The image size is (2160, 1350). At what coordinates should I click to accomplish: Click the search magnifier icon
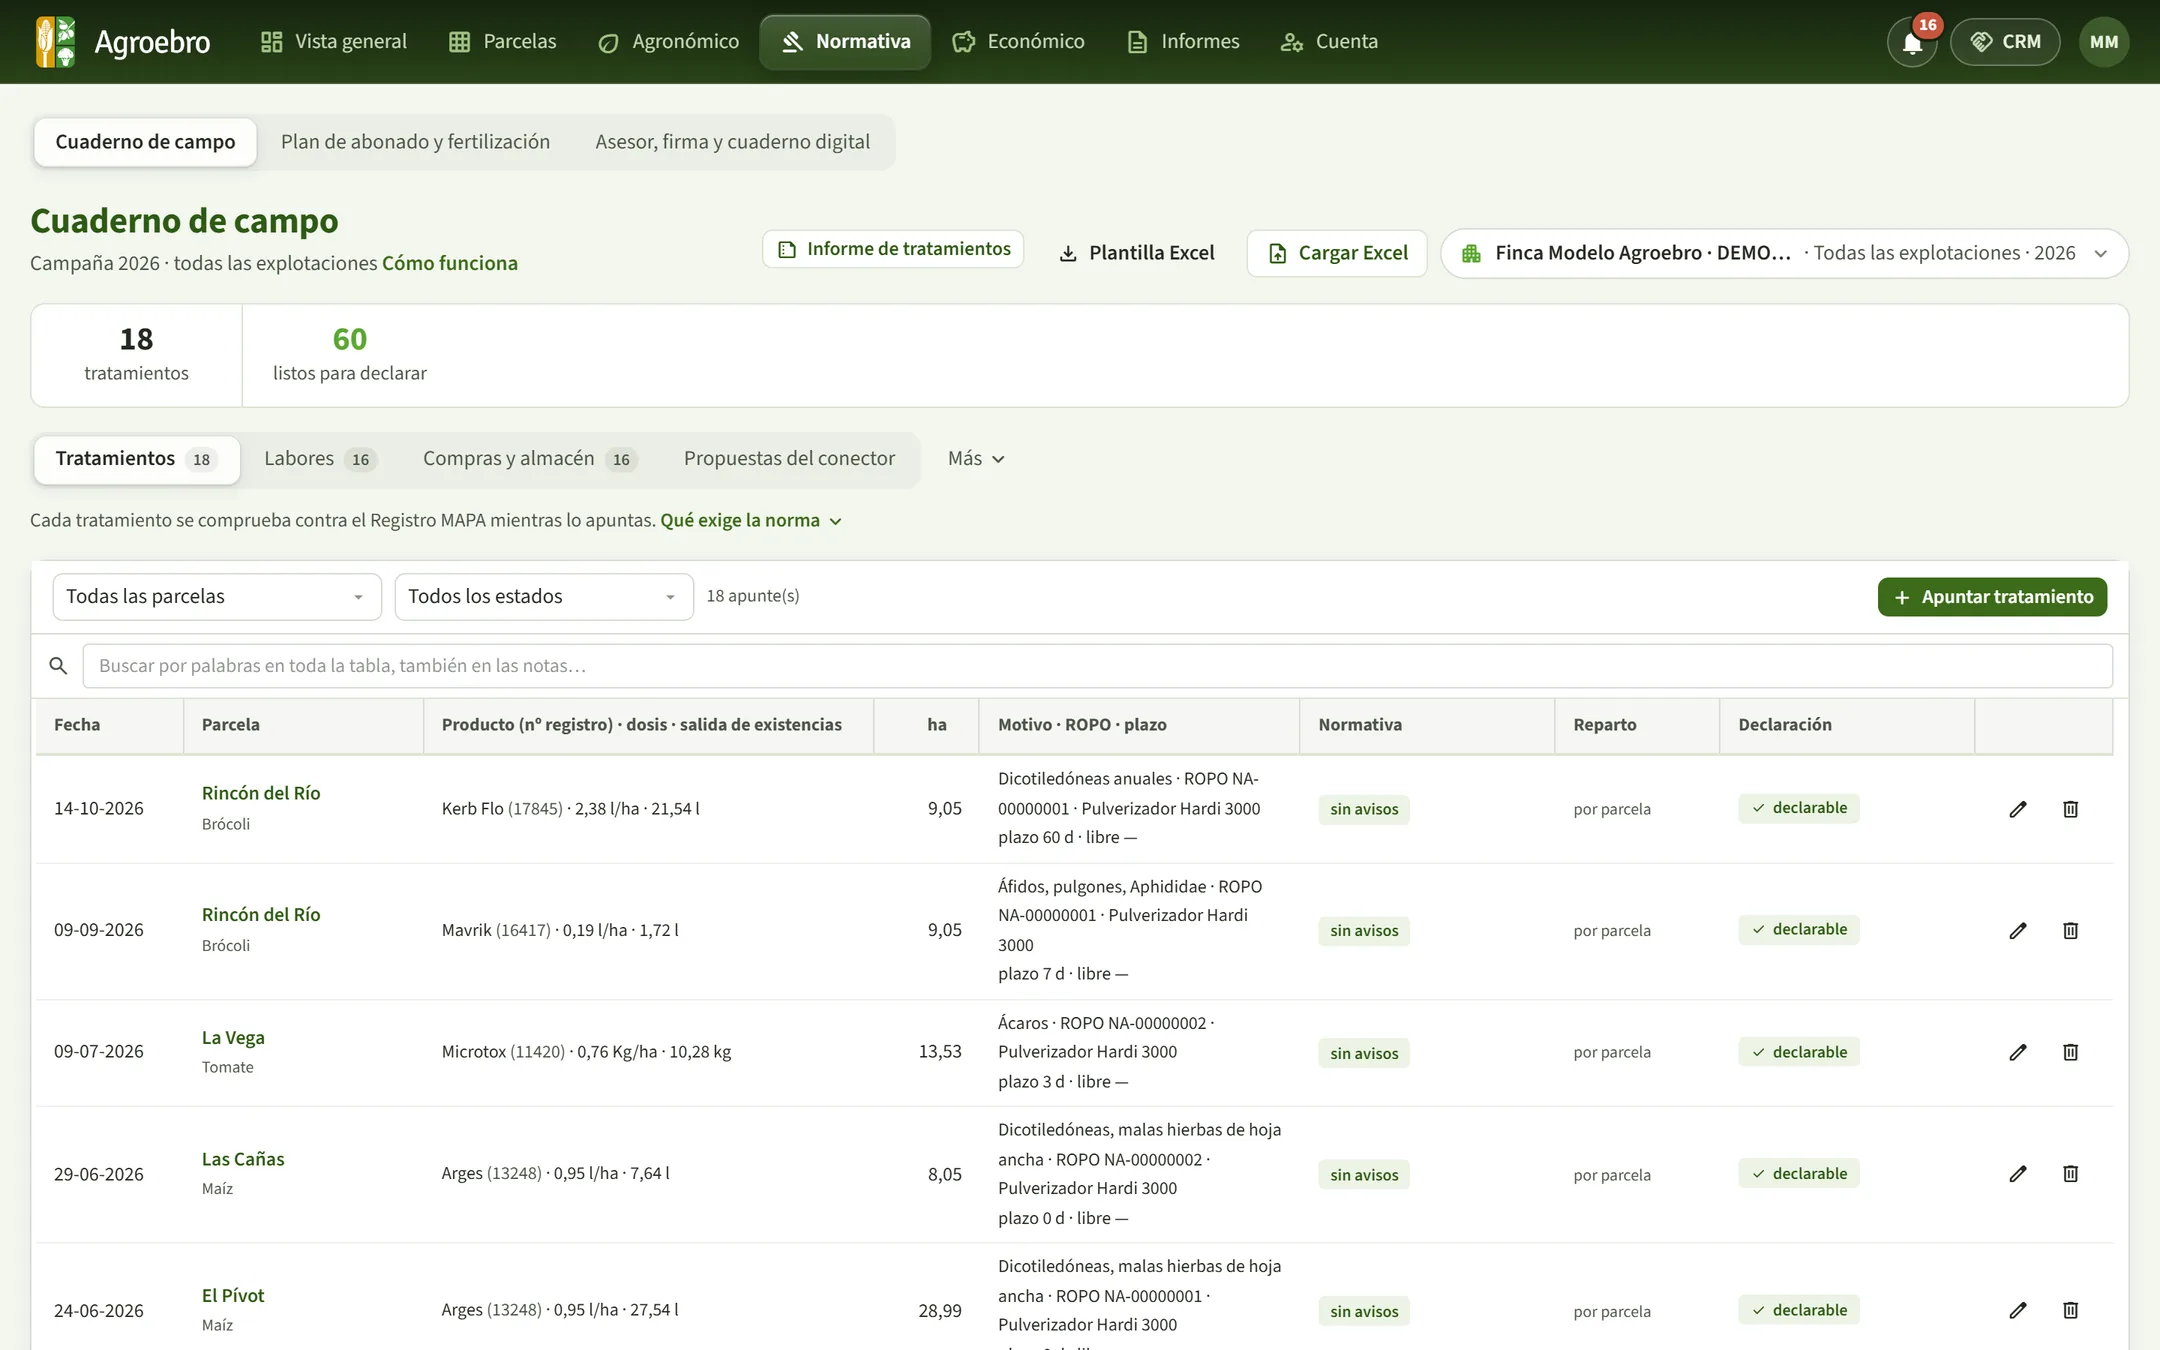tap(58, 666)
